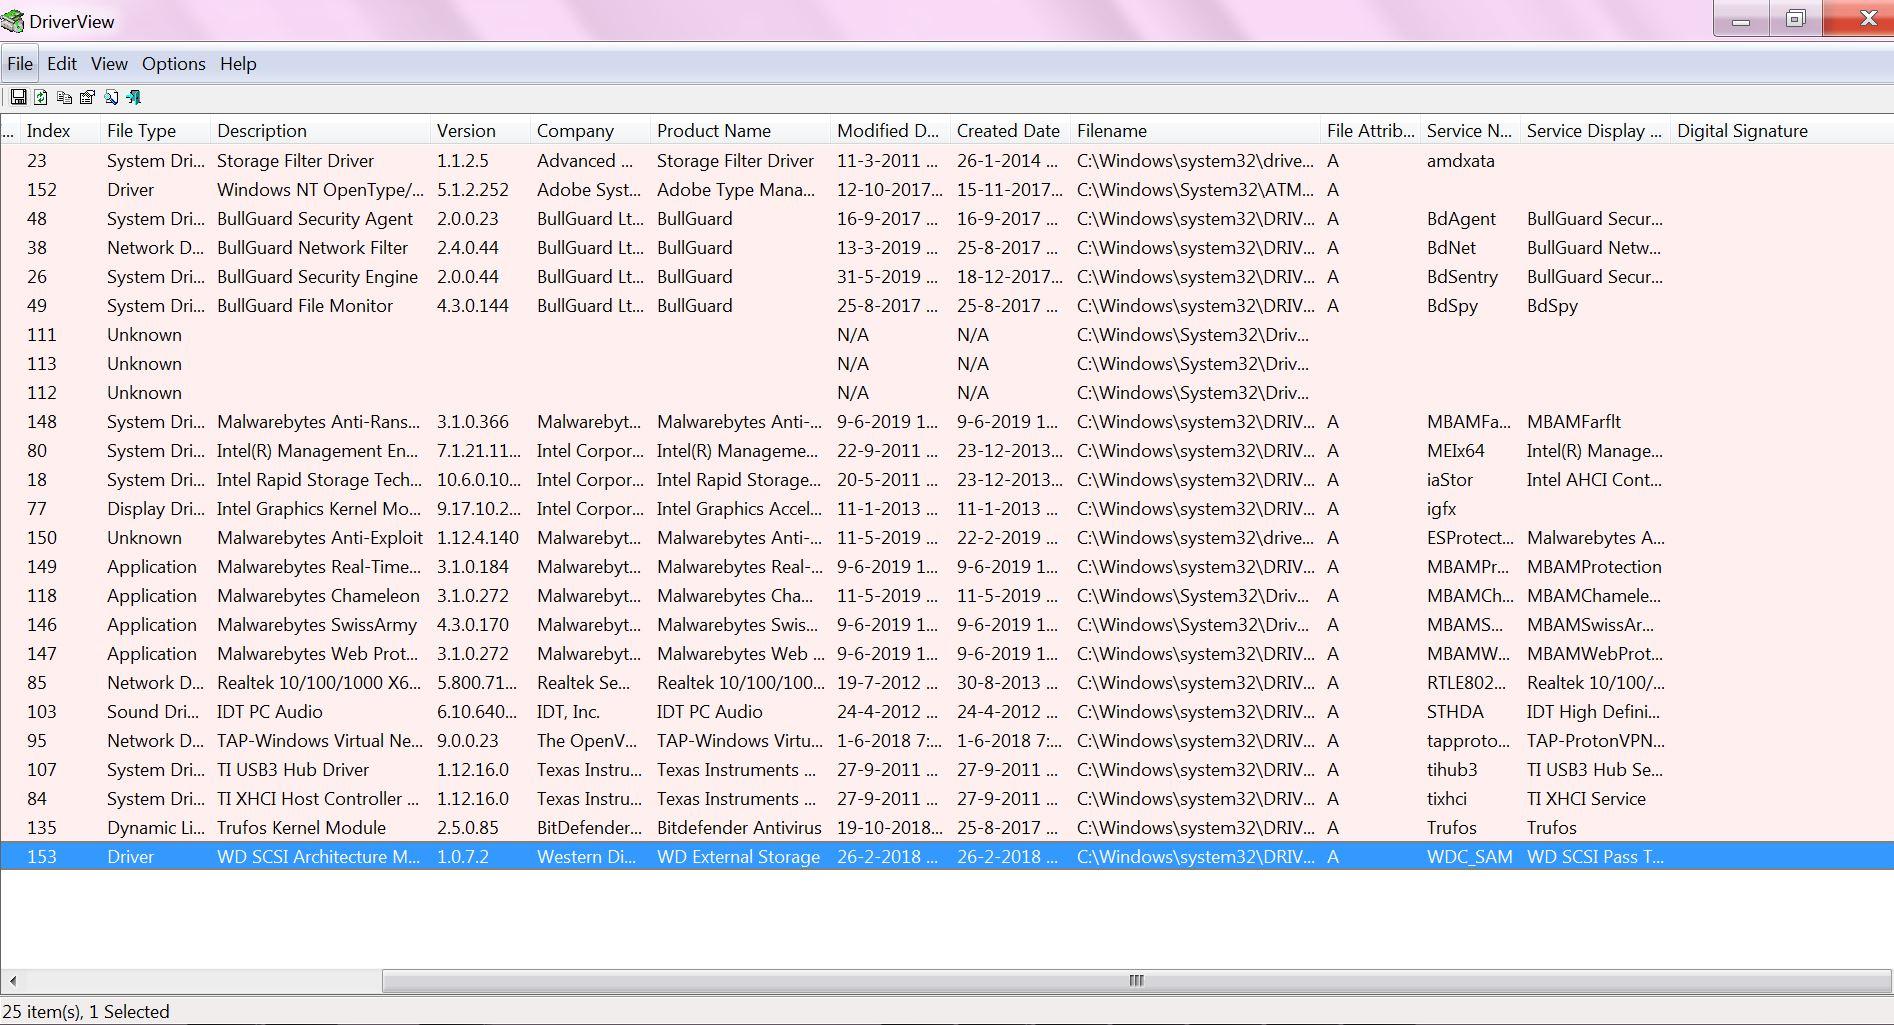This screenshot has width=1894, height=1025.
Task: Select the BullGuard Security Engine row
Action: 946,277
